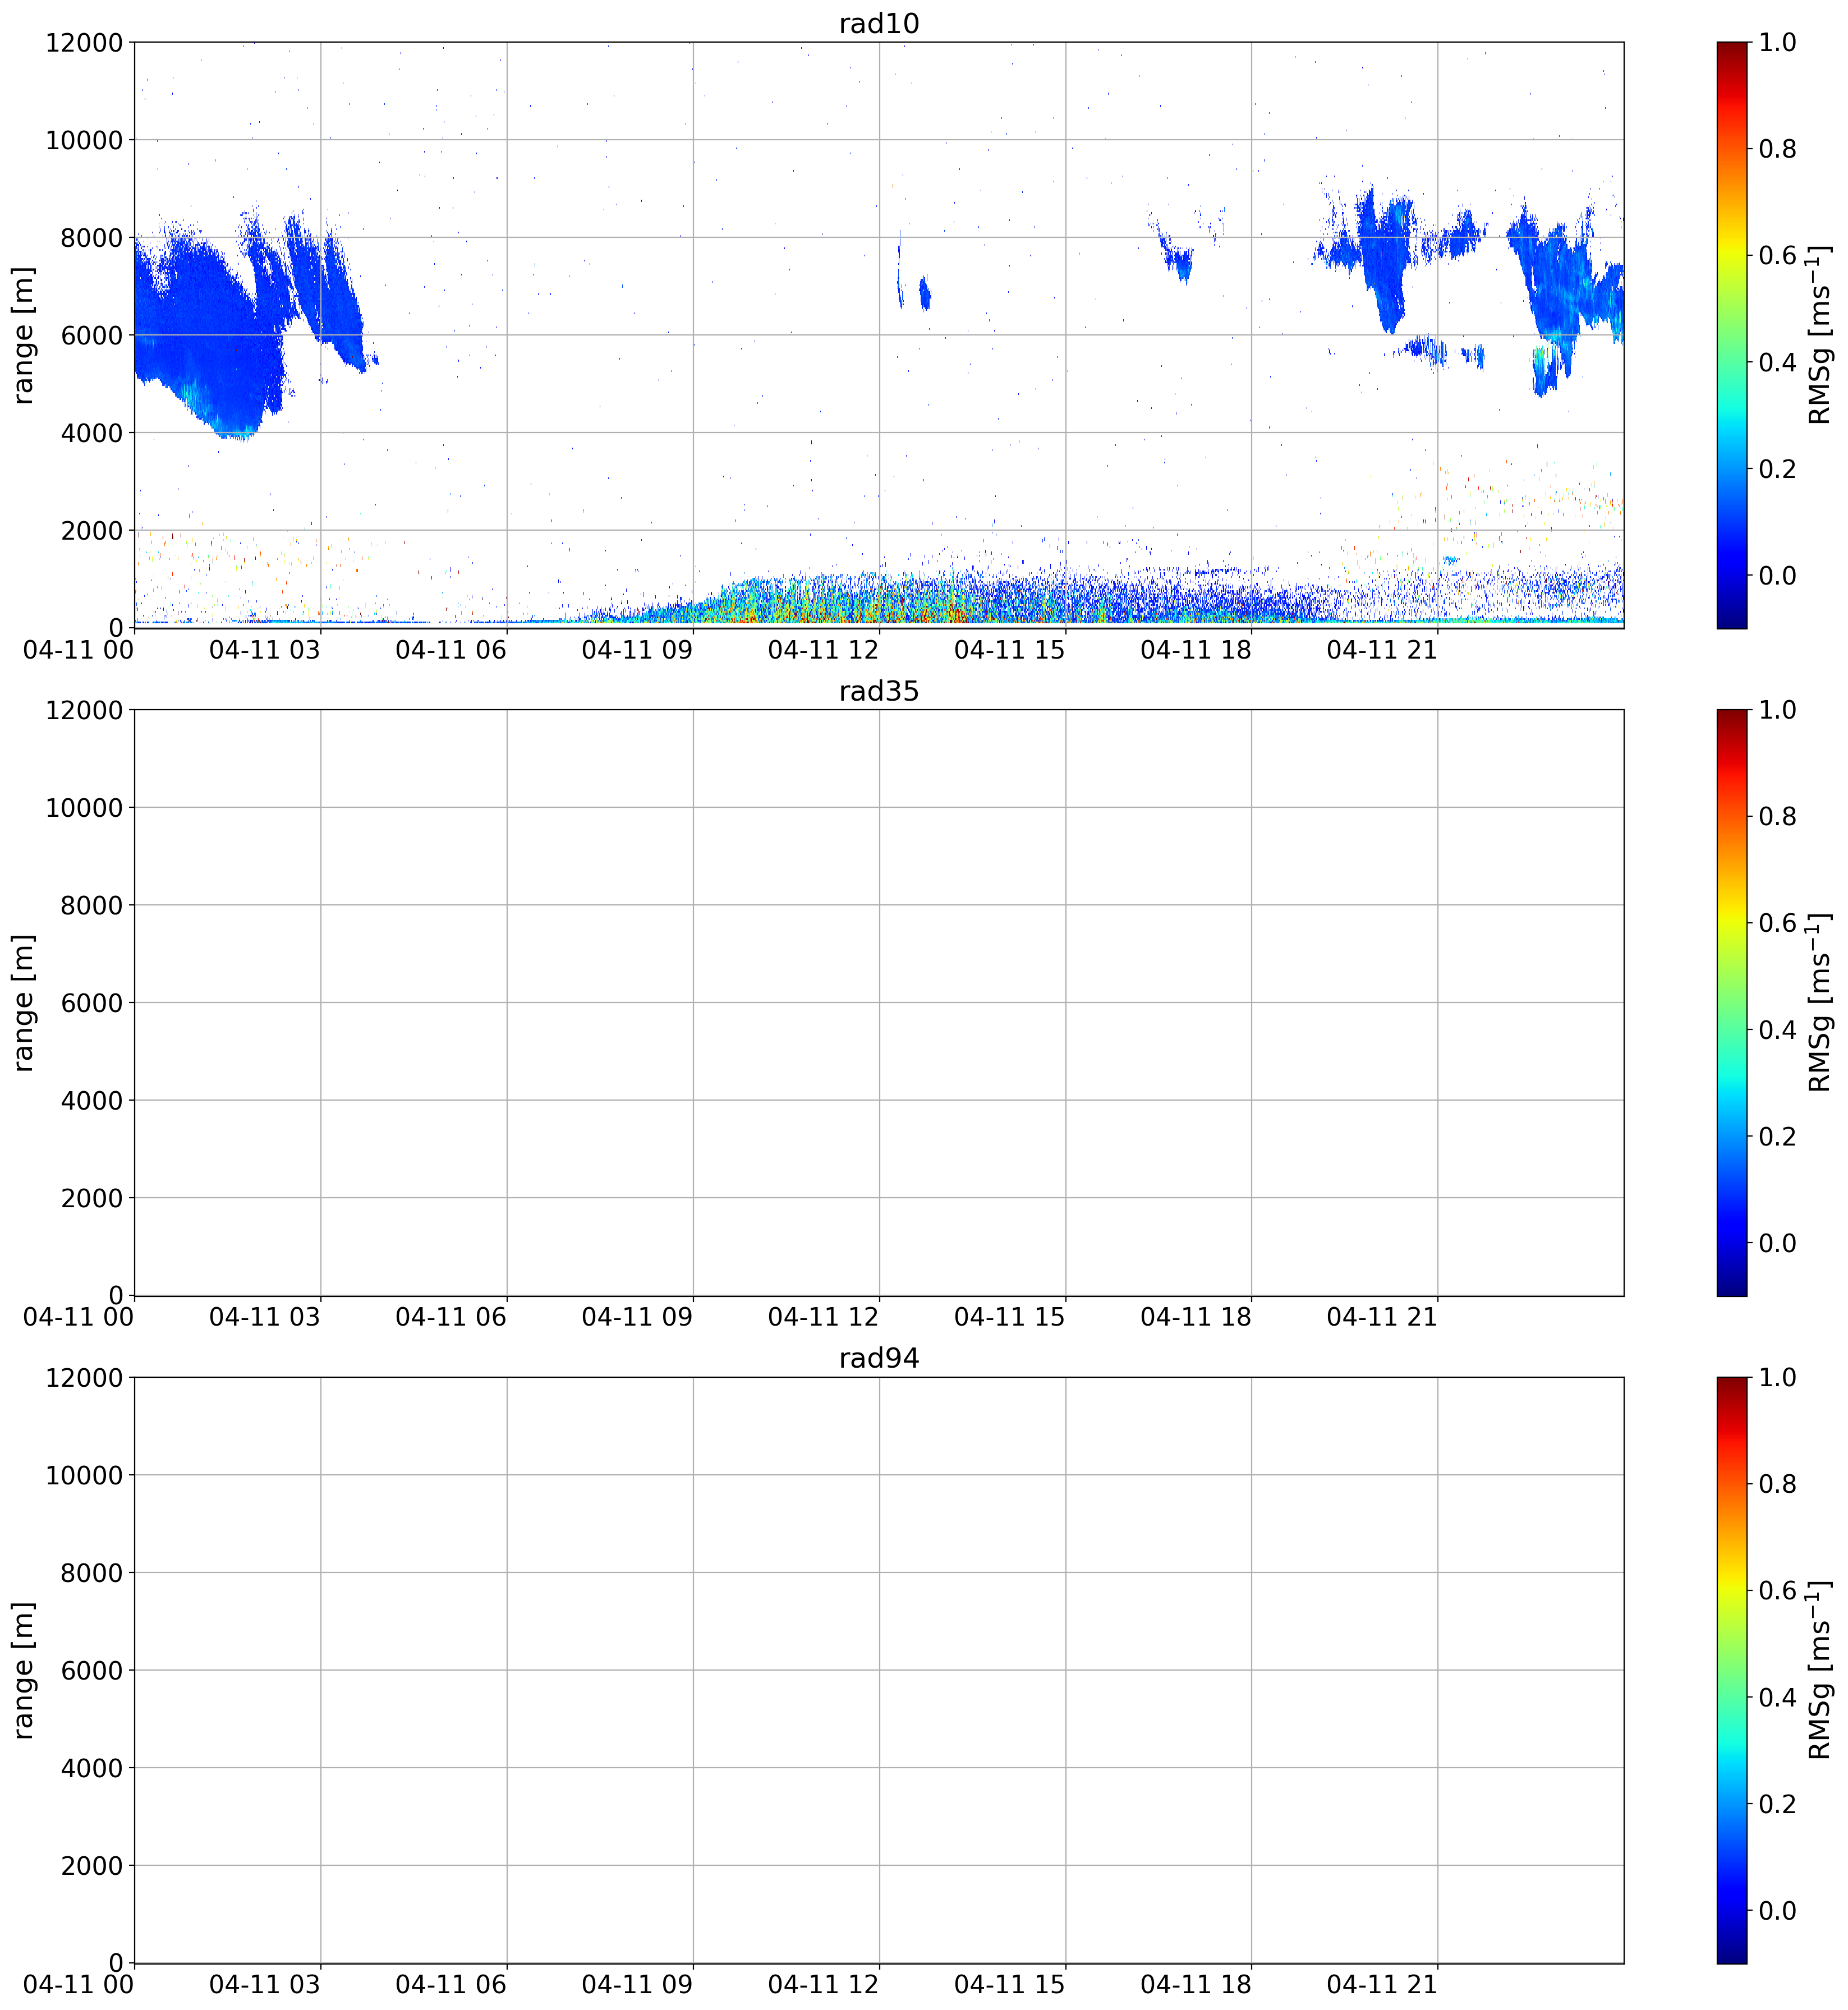Click the 8000 y-tick on rad35 plot
Screen dimensions: 1848x2010
click(x=92, y=905)
